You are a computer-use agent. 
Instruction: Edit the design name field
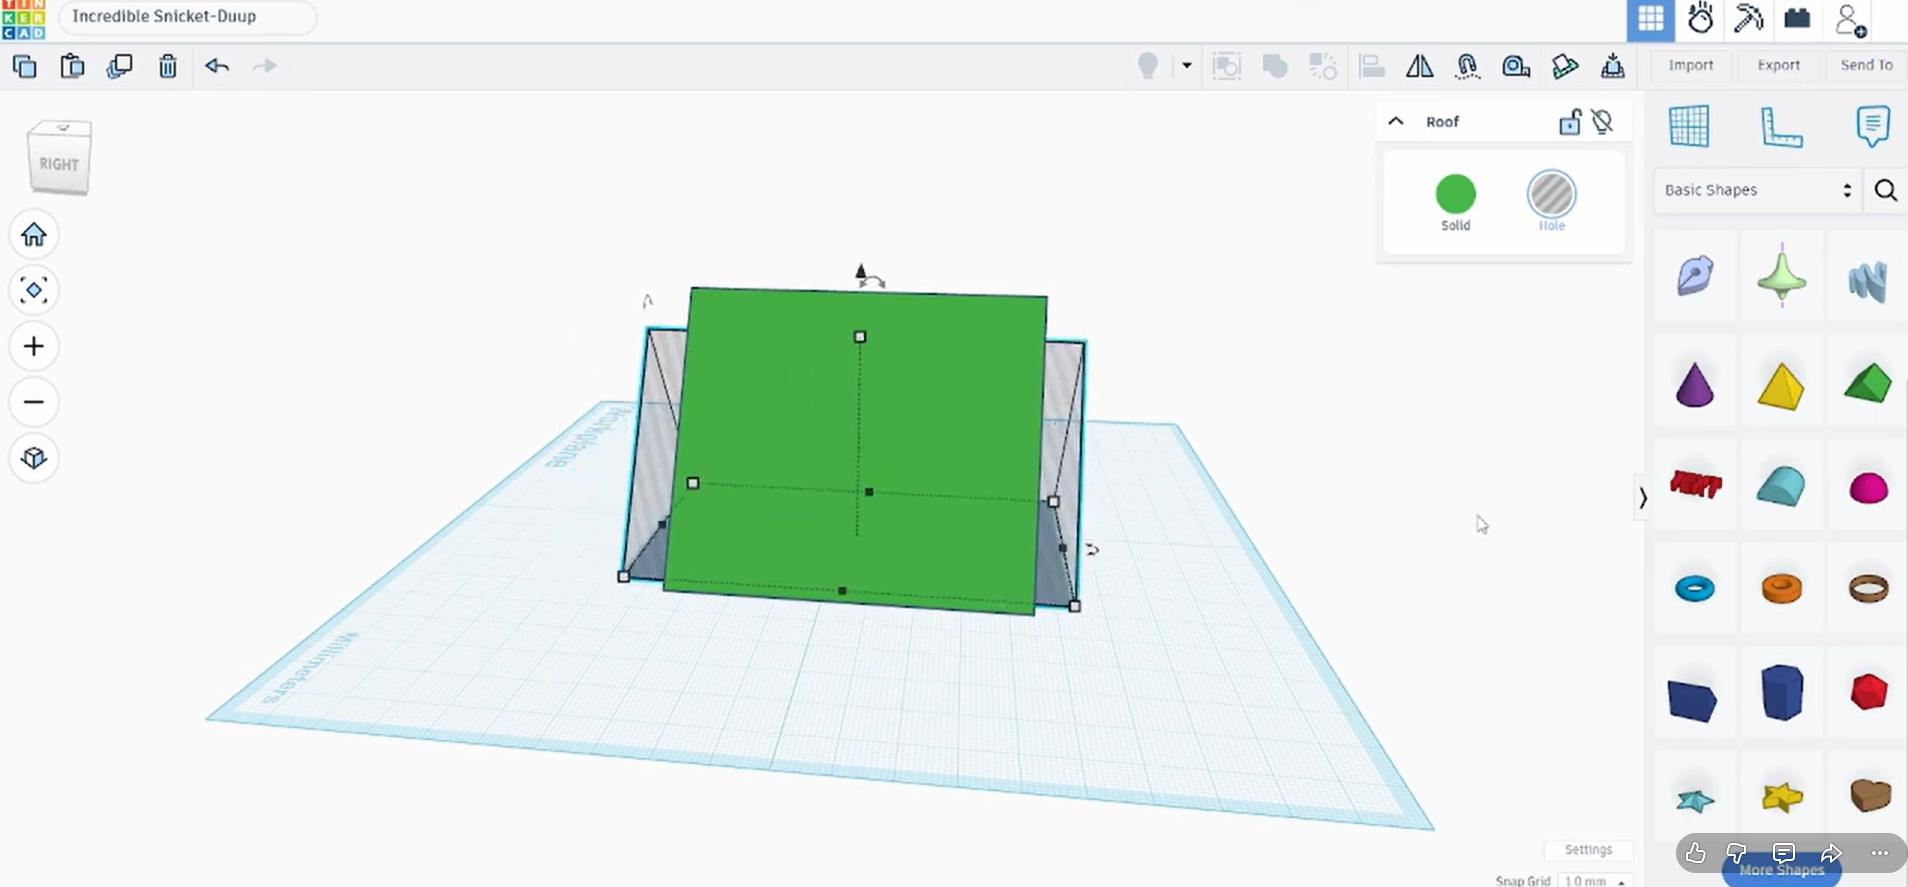pyautogui.click(x=188, y=17)
